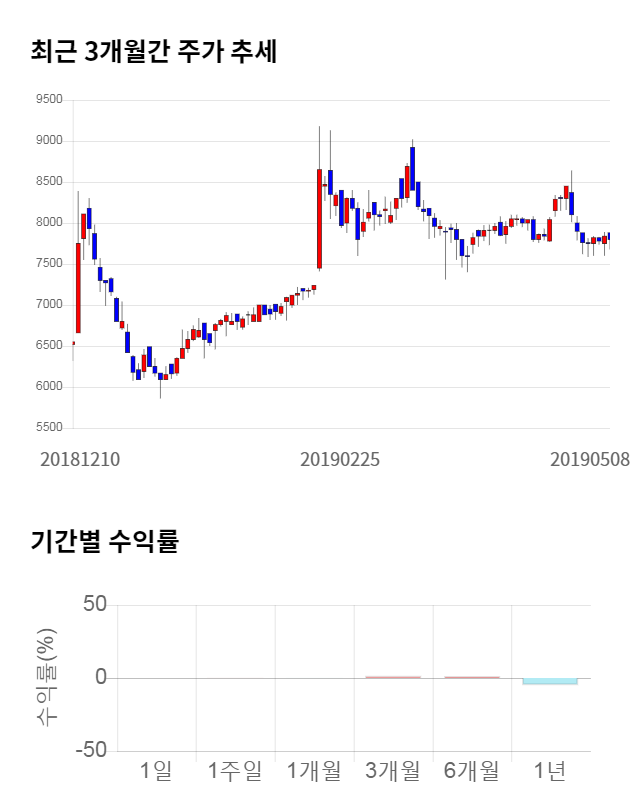Select the '3개월' period label

[x=393, y=770]
